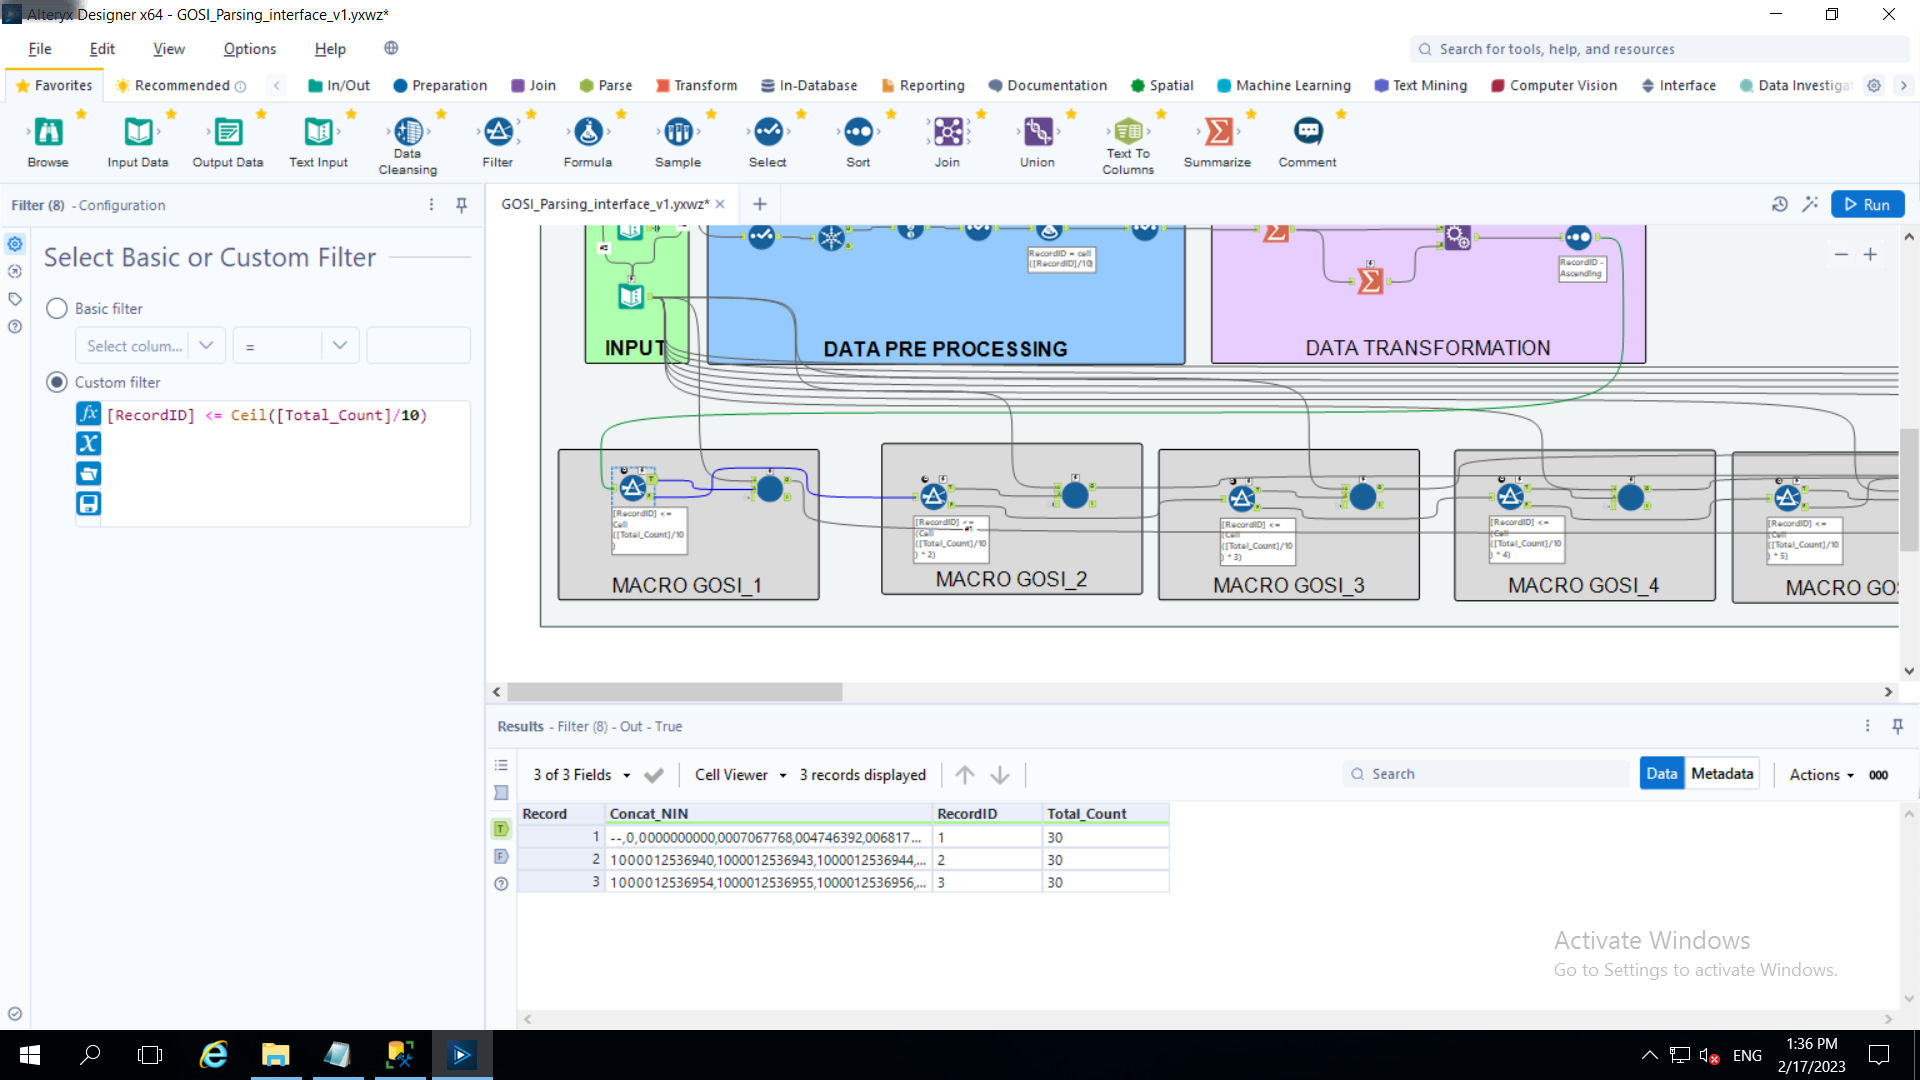Open the Cell Viewer dropdown

point(741,775)
